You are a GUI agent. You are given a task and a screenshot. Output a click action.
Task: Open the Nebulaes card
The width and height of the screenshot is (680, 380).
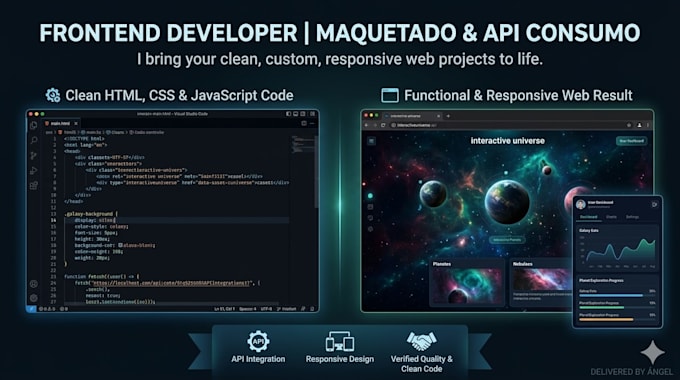541,283
